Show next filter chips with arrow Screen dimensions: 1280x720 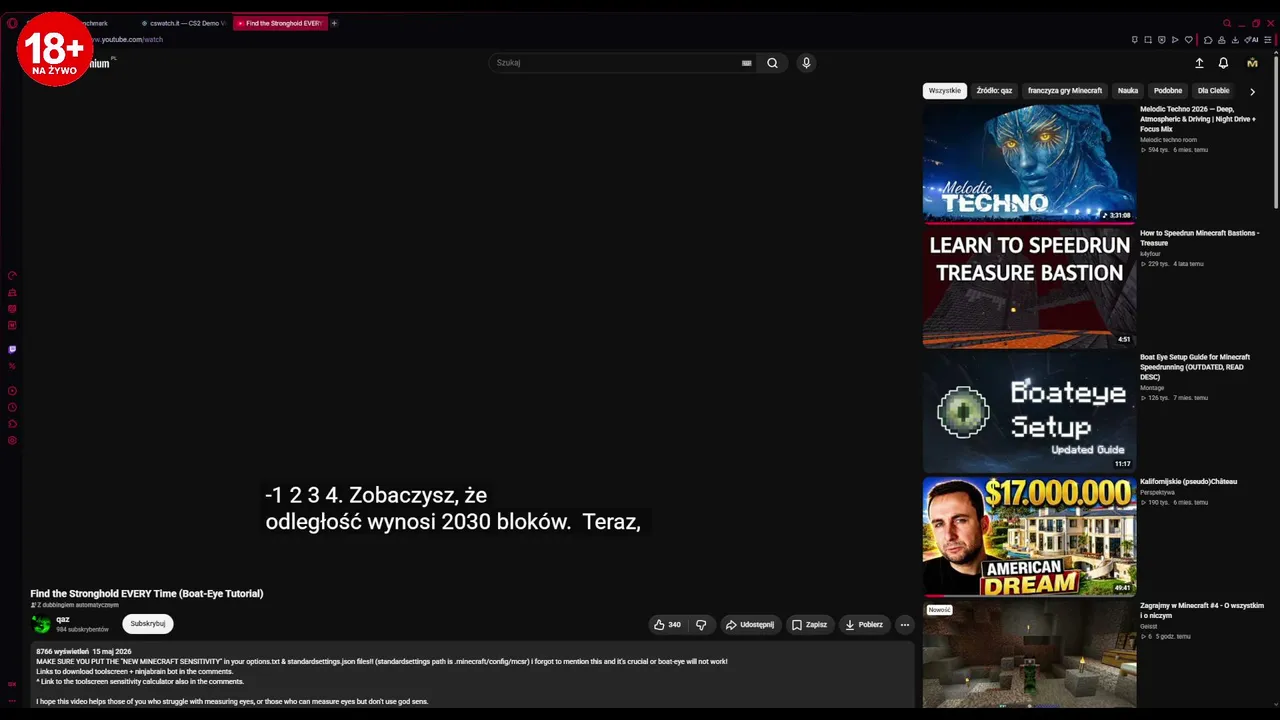coord(1252,91)
